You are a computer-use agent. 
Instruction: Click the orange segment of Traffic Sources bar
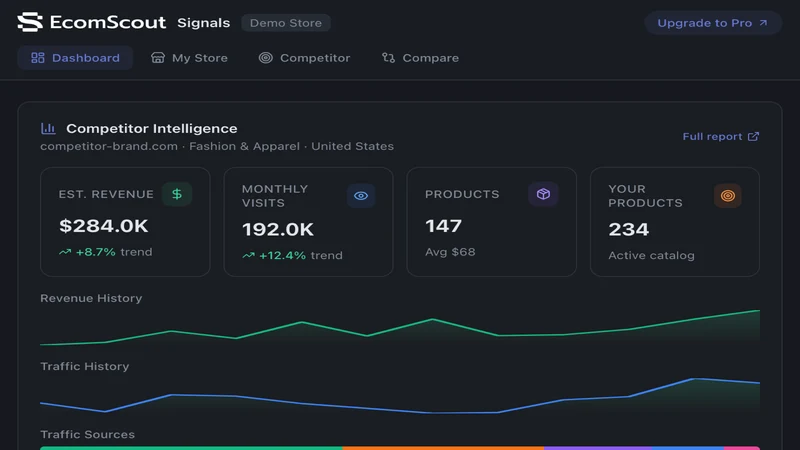[443, 448]
